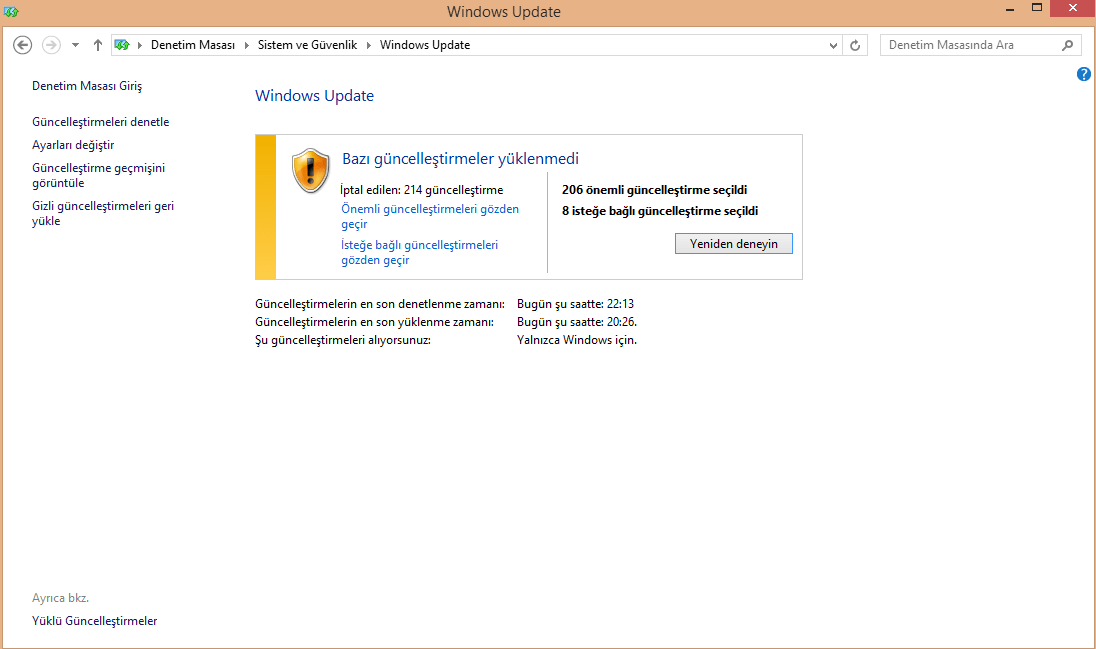Image resolution: width=1096 pixels, height=649 pixels.
Task: Open İsteğe bağlı güncelleştirmeleri gözden geçir
Action: (x=419, y=252)
